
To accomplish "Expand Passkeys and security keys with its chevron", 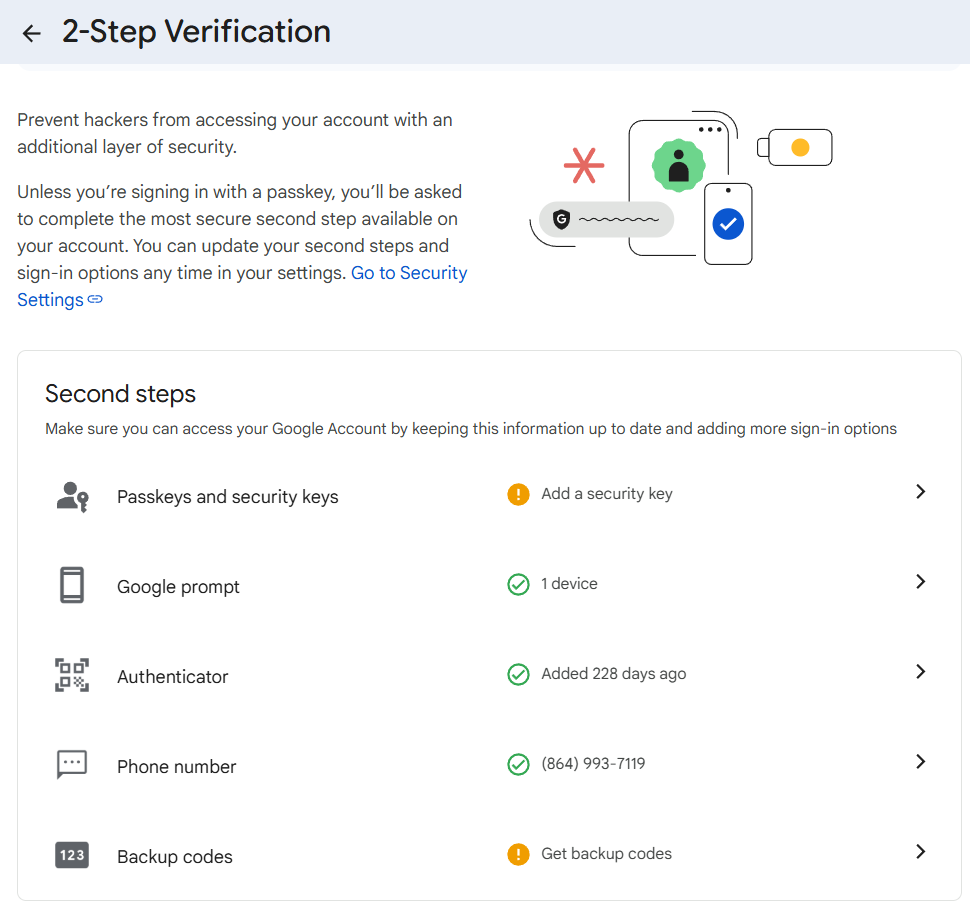I will click(x=921, y=491).
